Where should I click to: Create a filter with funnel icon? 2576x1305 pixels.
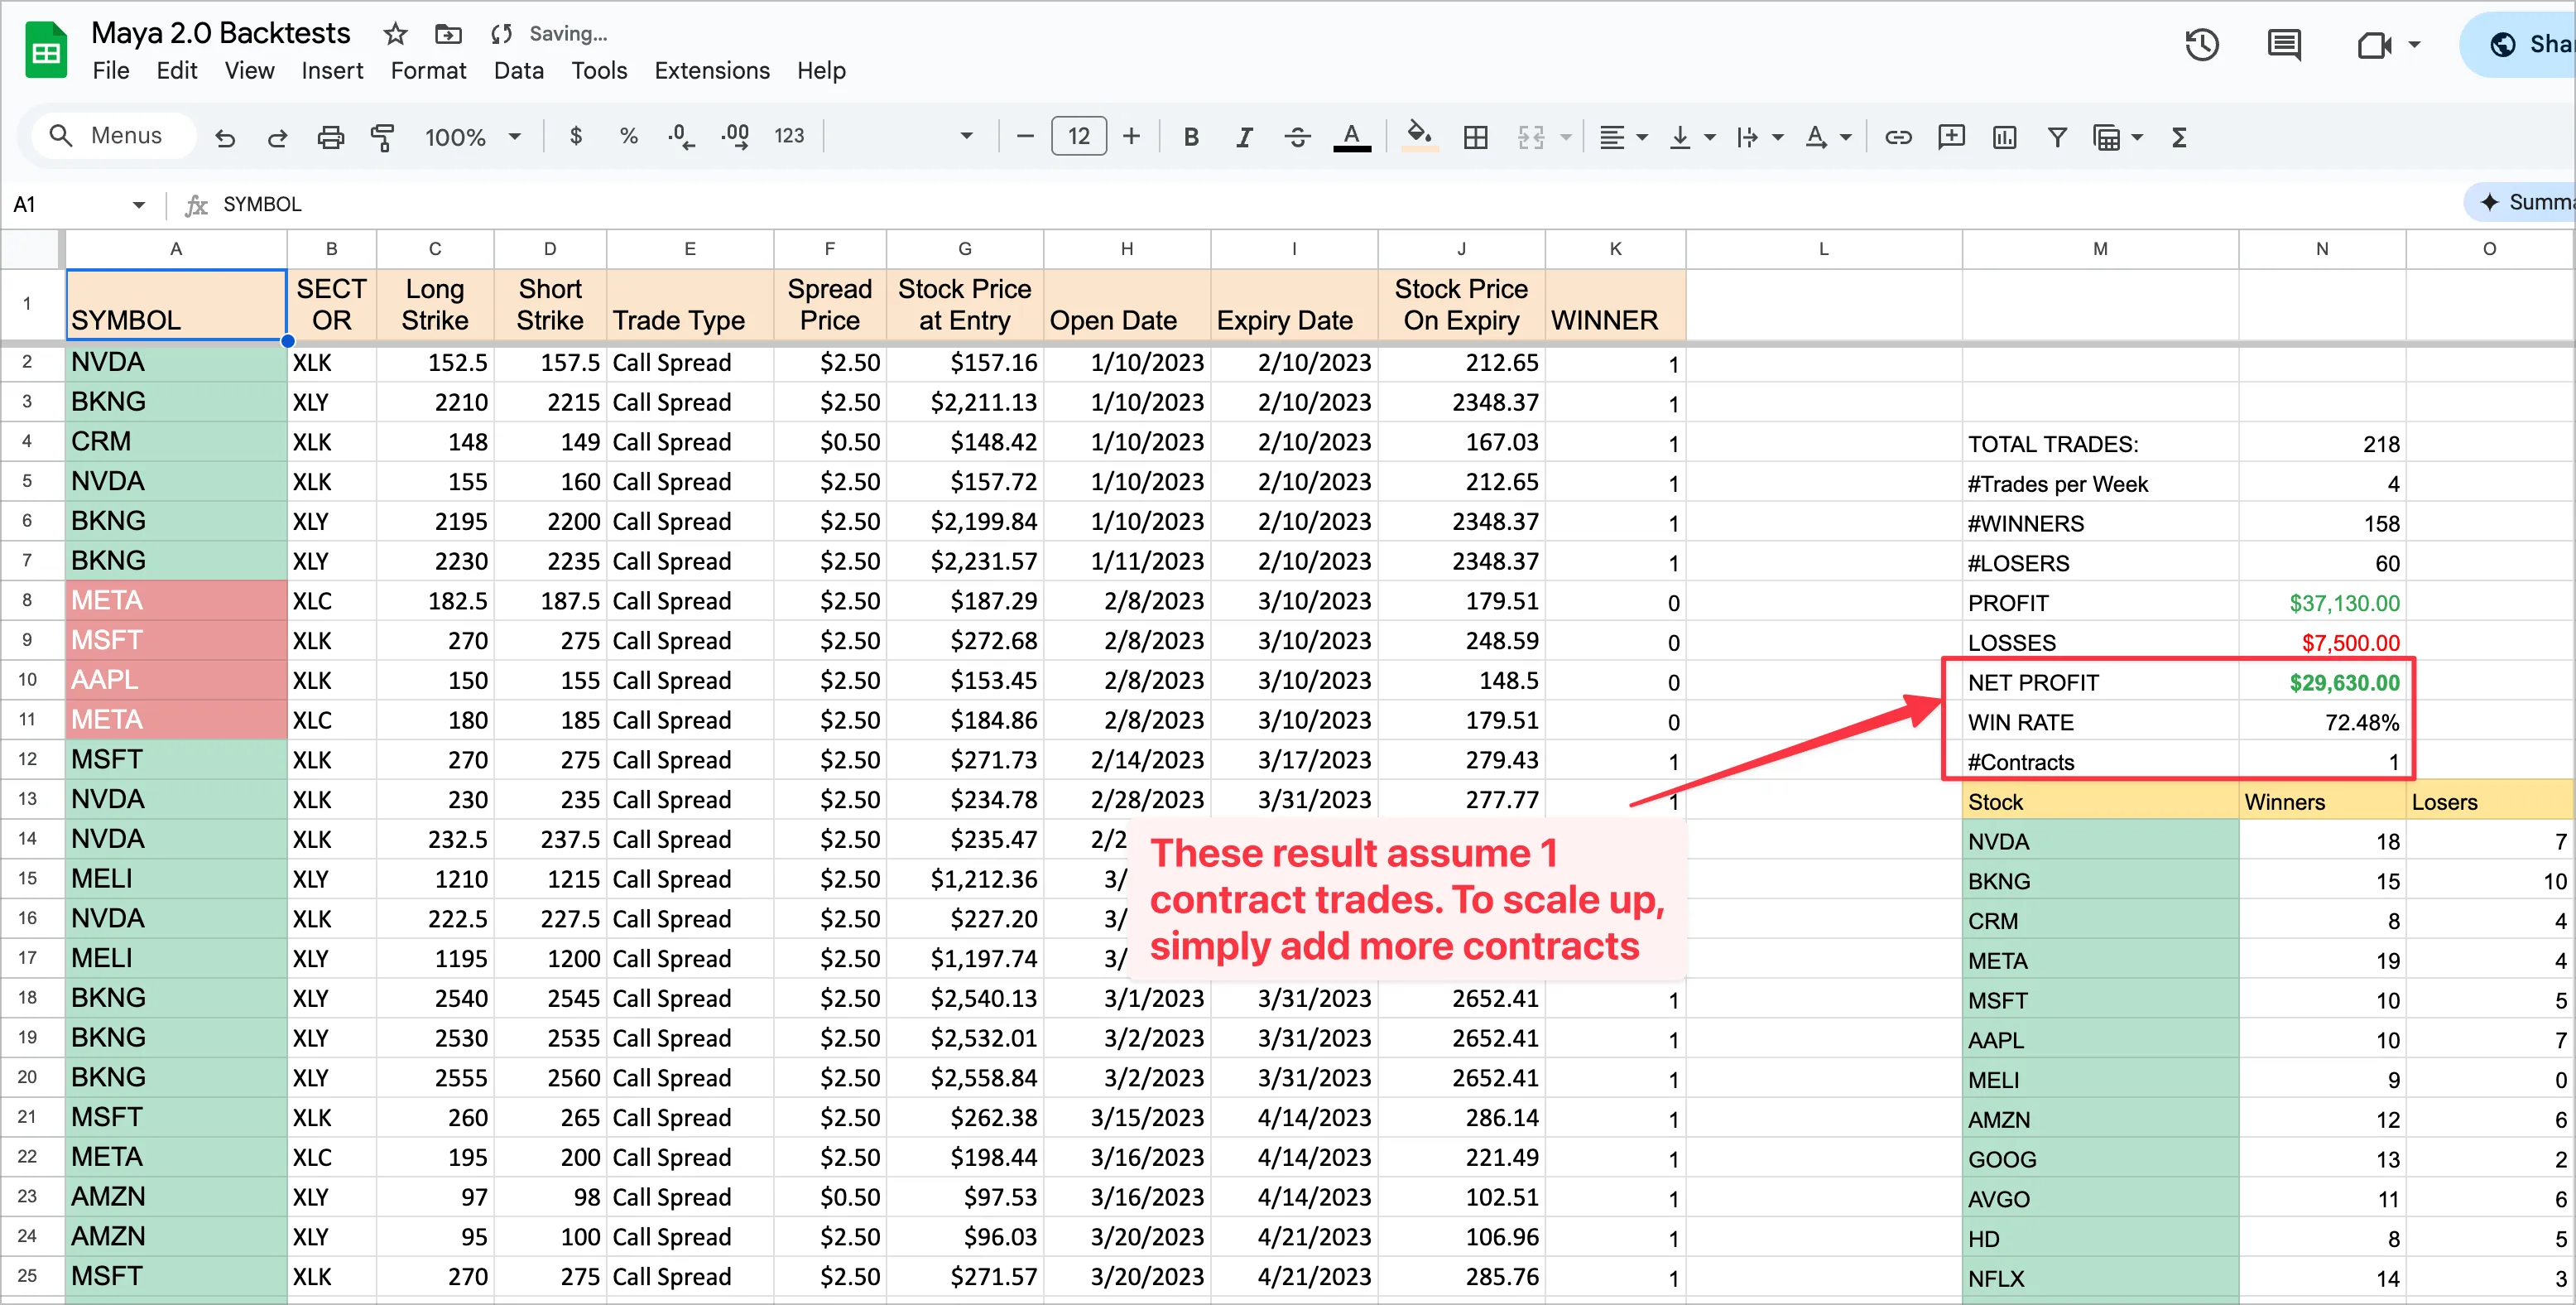pyautogui.click(x=2057, y=137)
